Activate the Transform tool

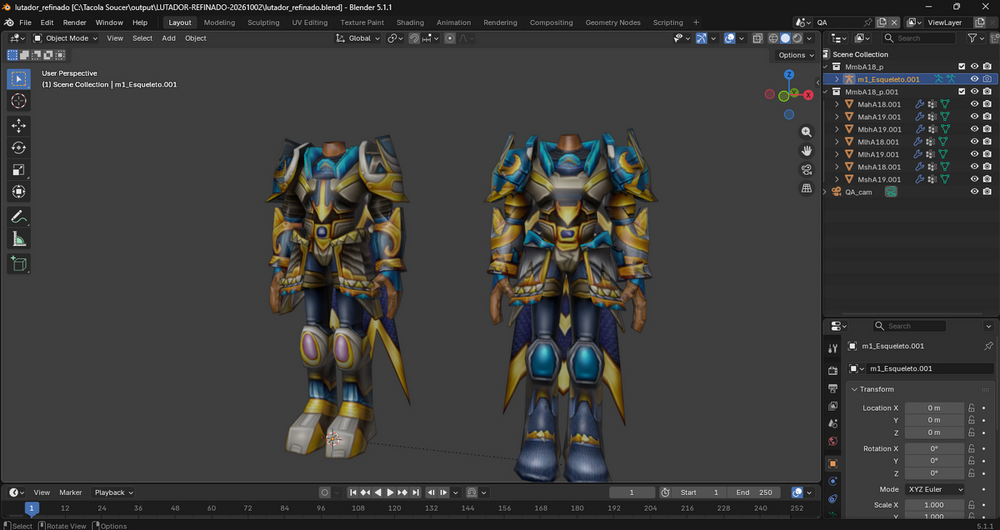(x=18, y=191)
